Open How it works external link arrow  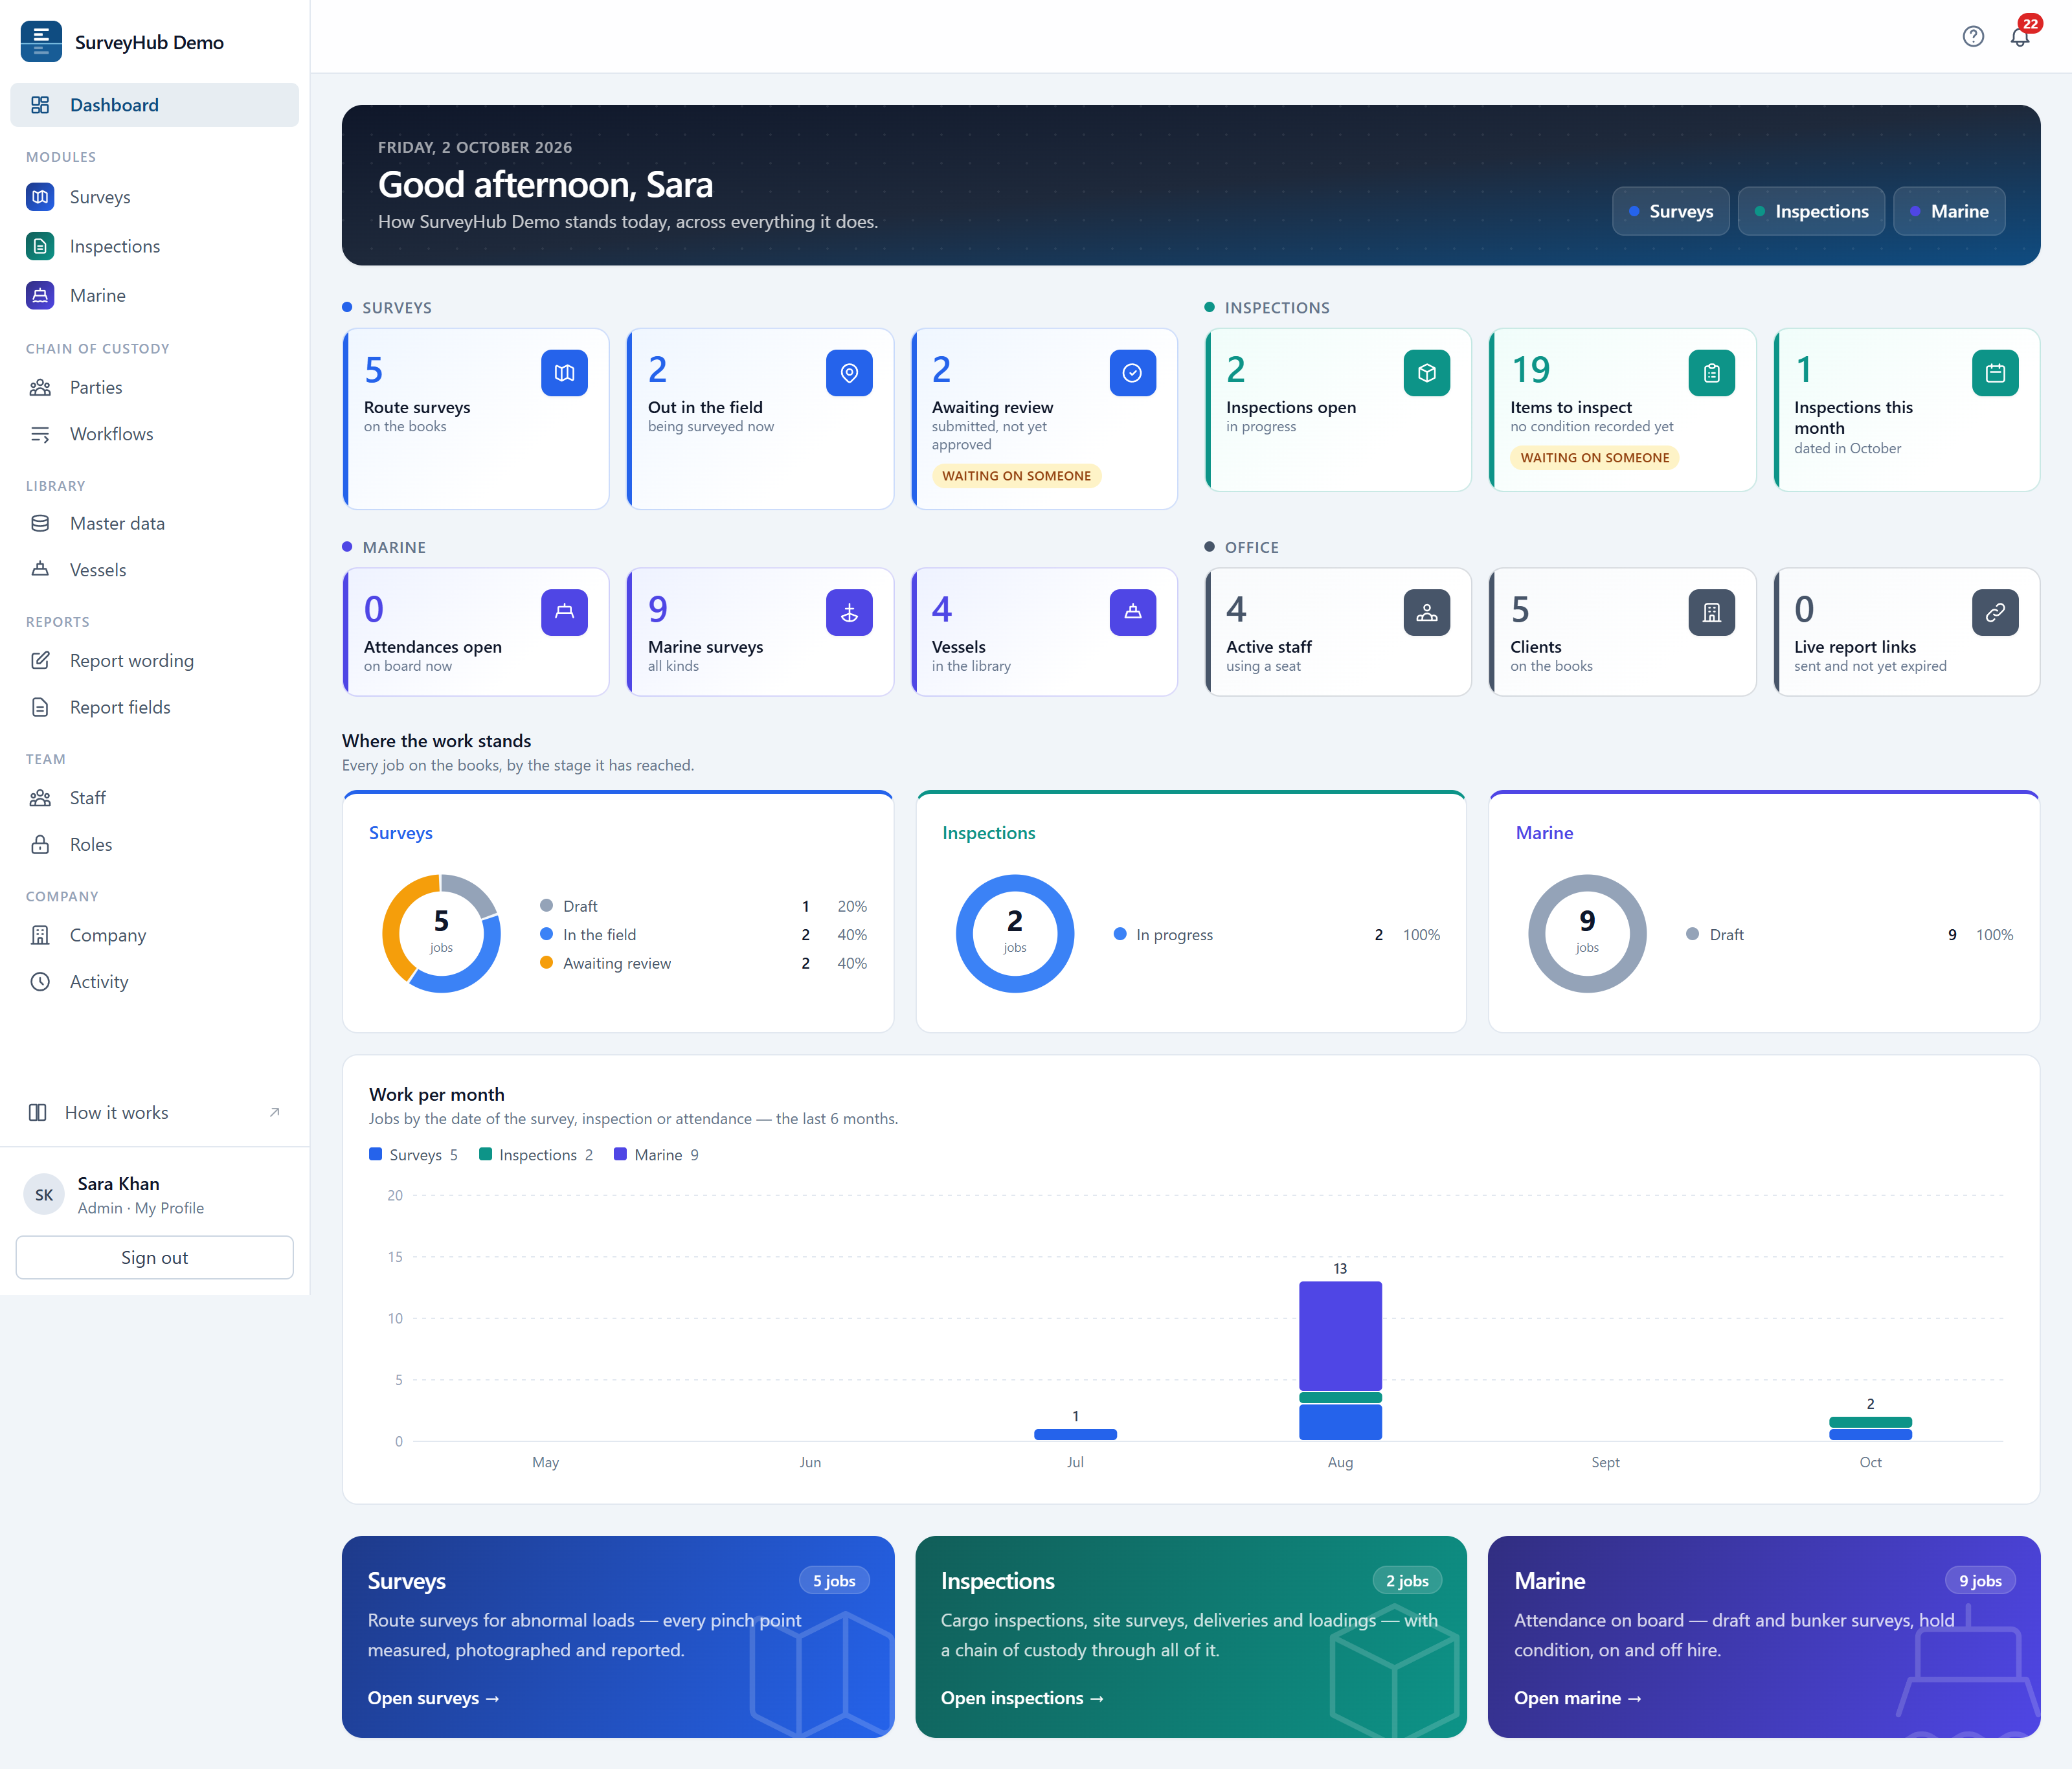[x=275, y=1112]
